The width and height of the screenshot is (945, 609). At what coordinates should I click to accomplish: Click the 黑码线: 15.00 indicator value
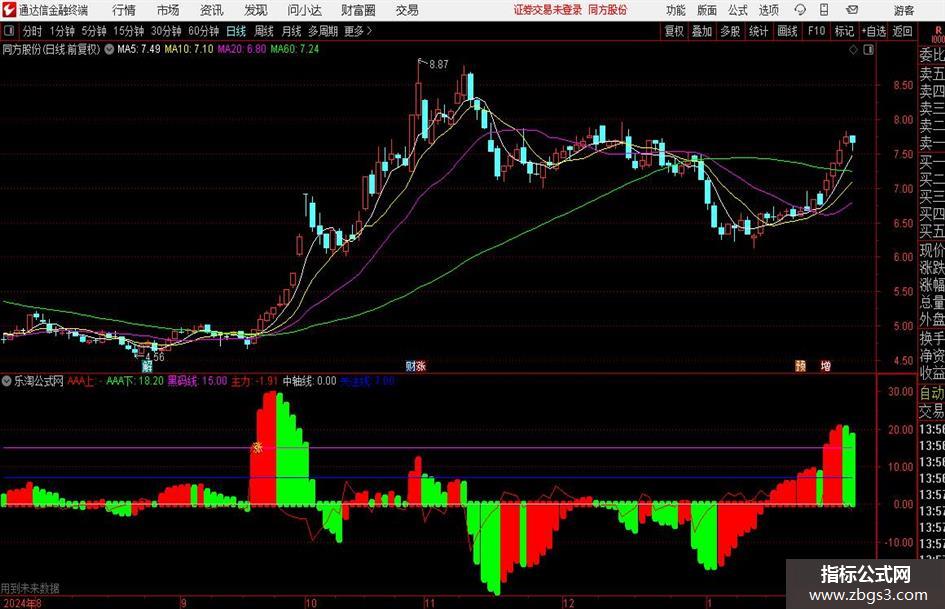[x=197, y=381]
